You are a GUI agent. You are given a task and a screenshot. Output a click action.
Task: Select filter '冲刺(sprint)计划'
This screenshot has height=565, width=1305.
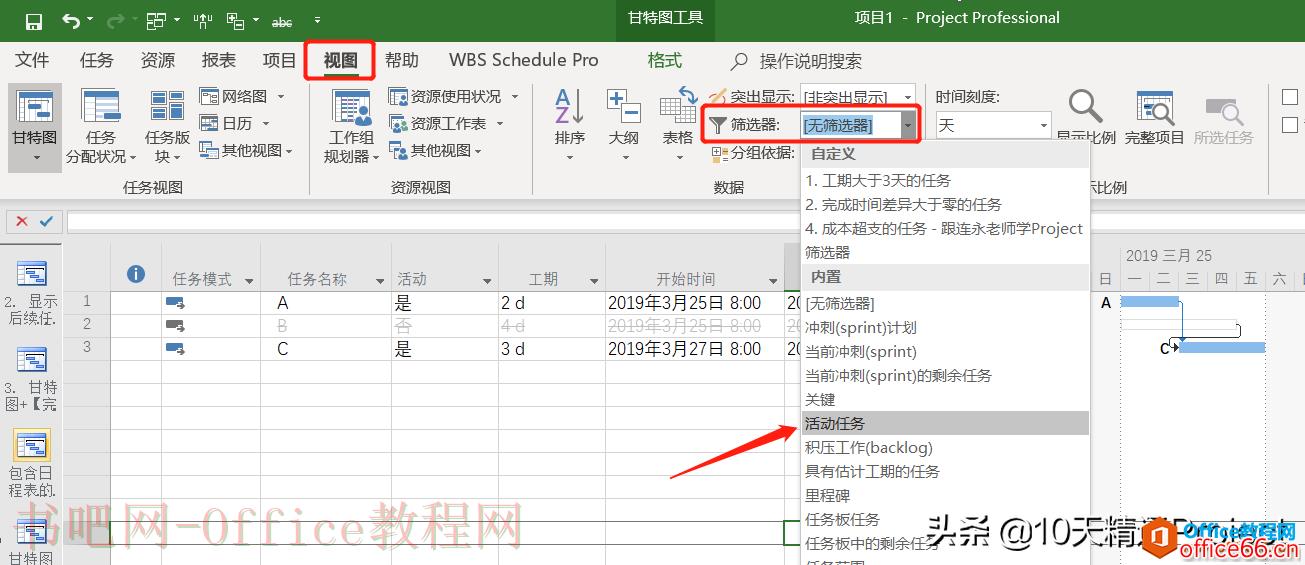click(x=945, y=327)
